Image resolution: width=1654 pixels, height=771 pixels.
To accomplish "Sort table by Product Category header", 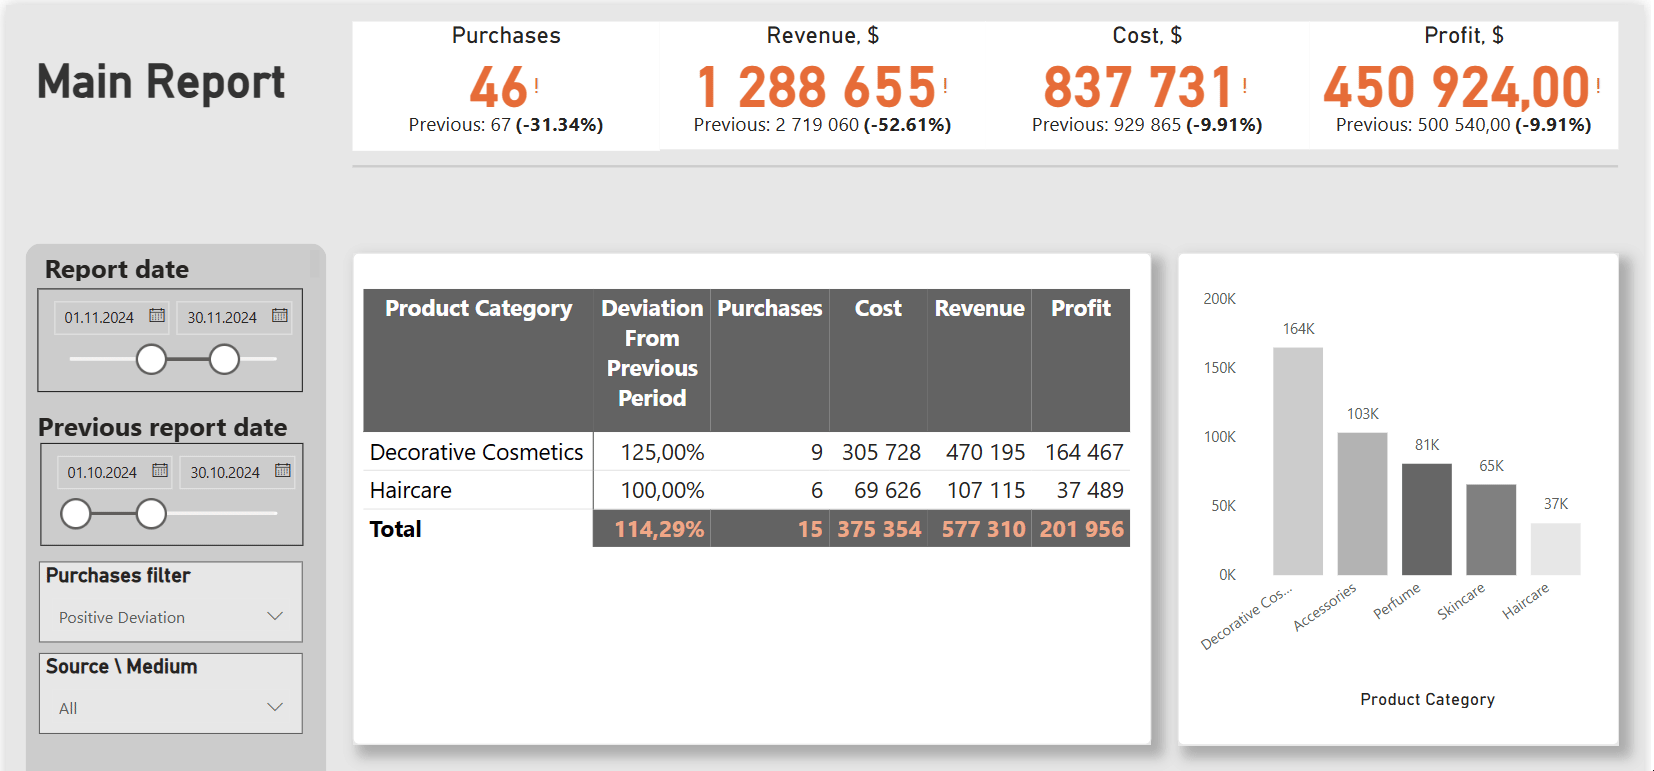I will point(478,309).
